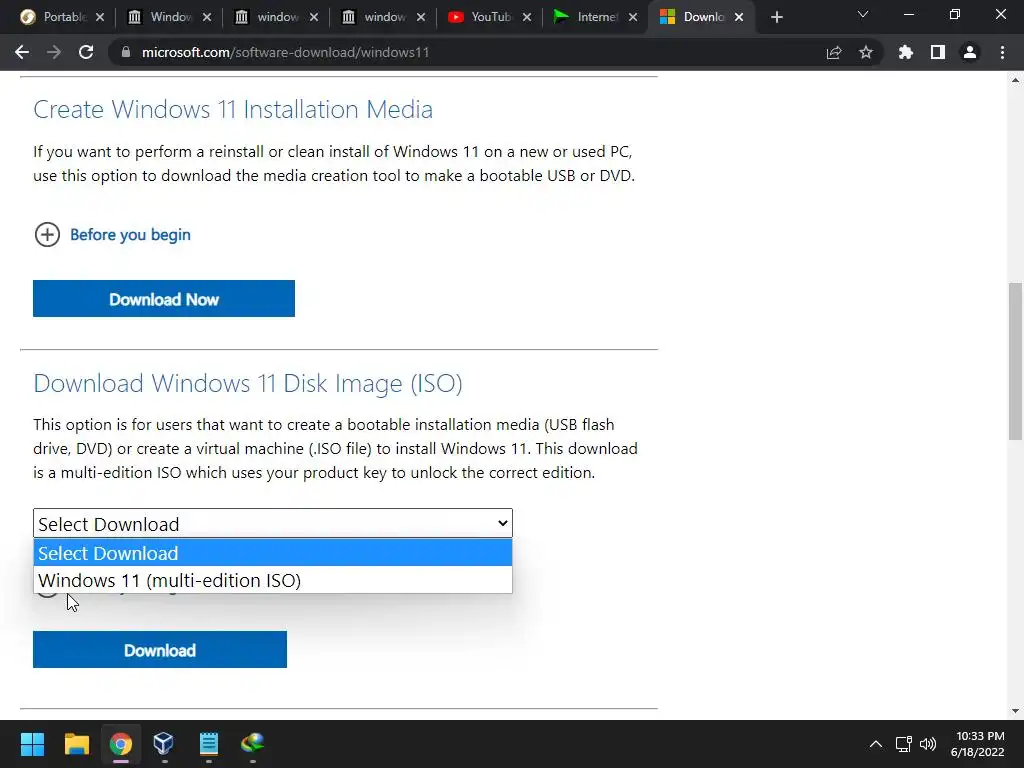Click the Download Windows 11 Disk Image (ISO) heading
The width and height of the screenshot is (1024, 768).
click(x=248, y=383)
